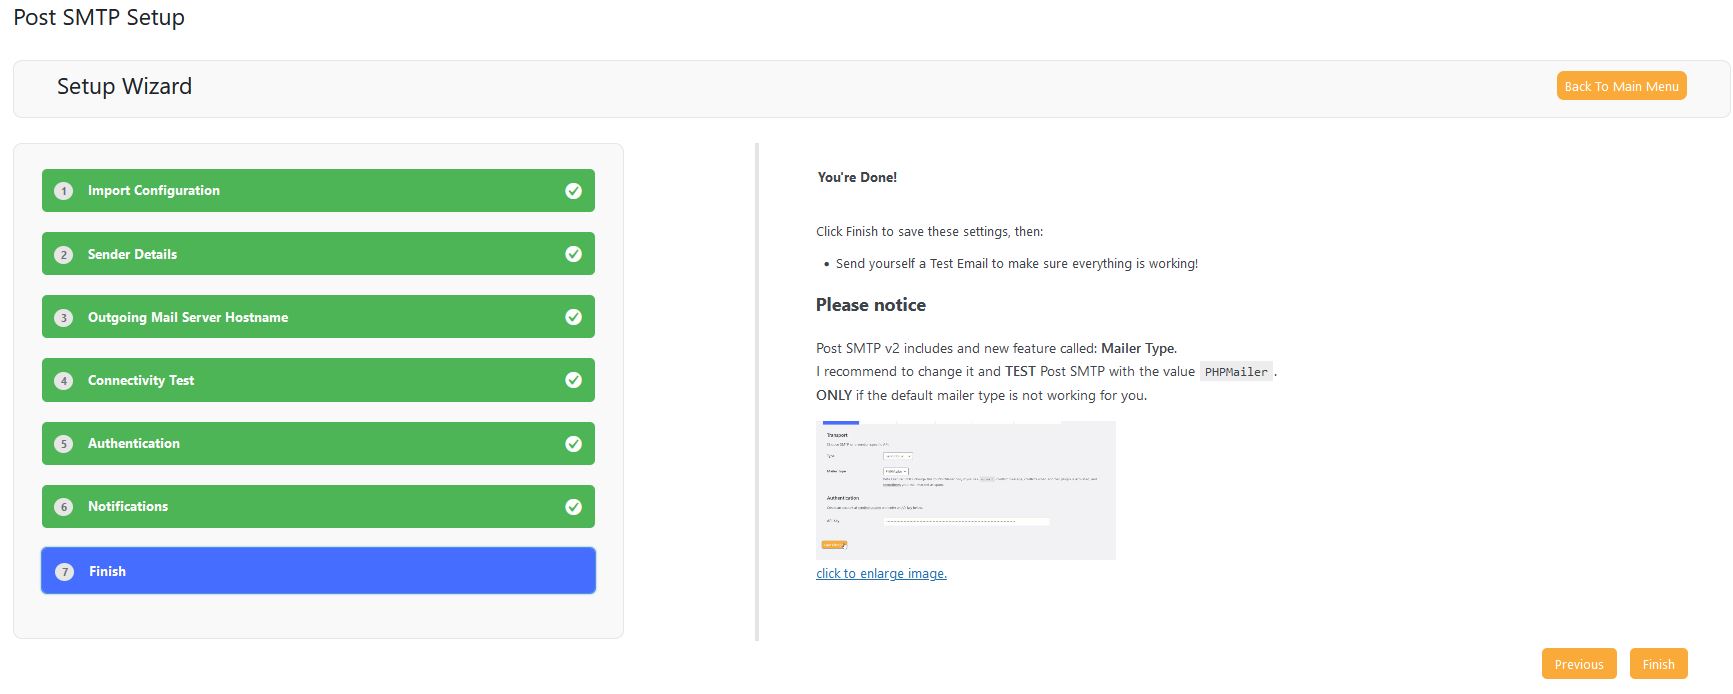
Task: Click checkmark icon on Authentication step
Action: click(574, 444)
